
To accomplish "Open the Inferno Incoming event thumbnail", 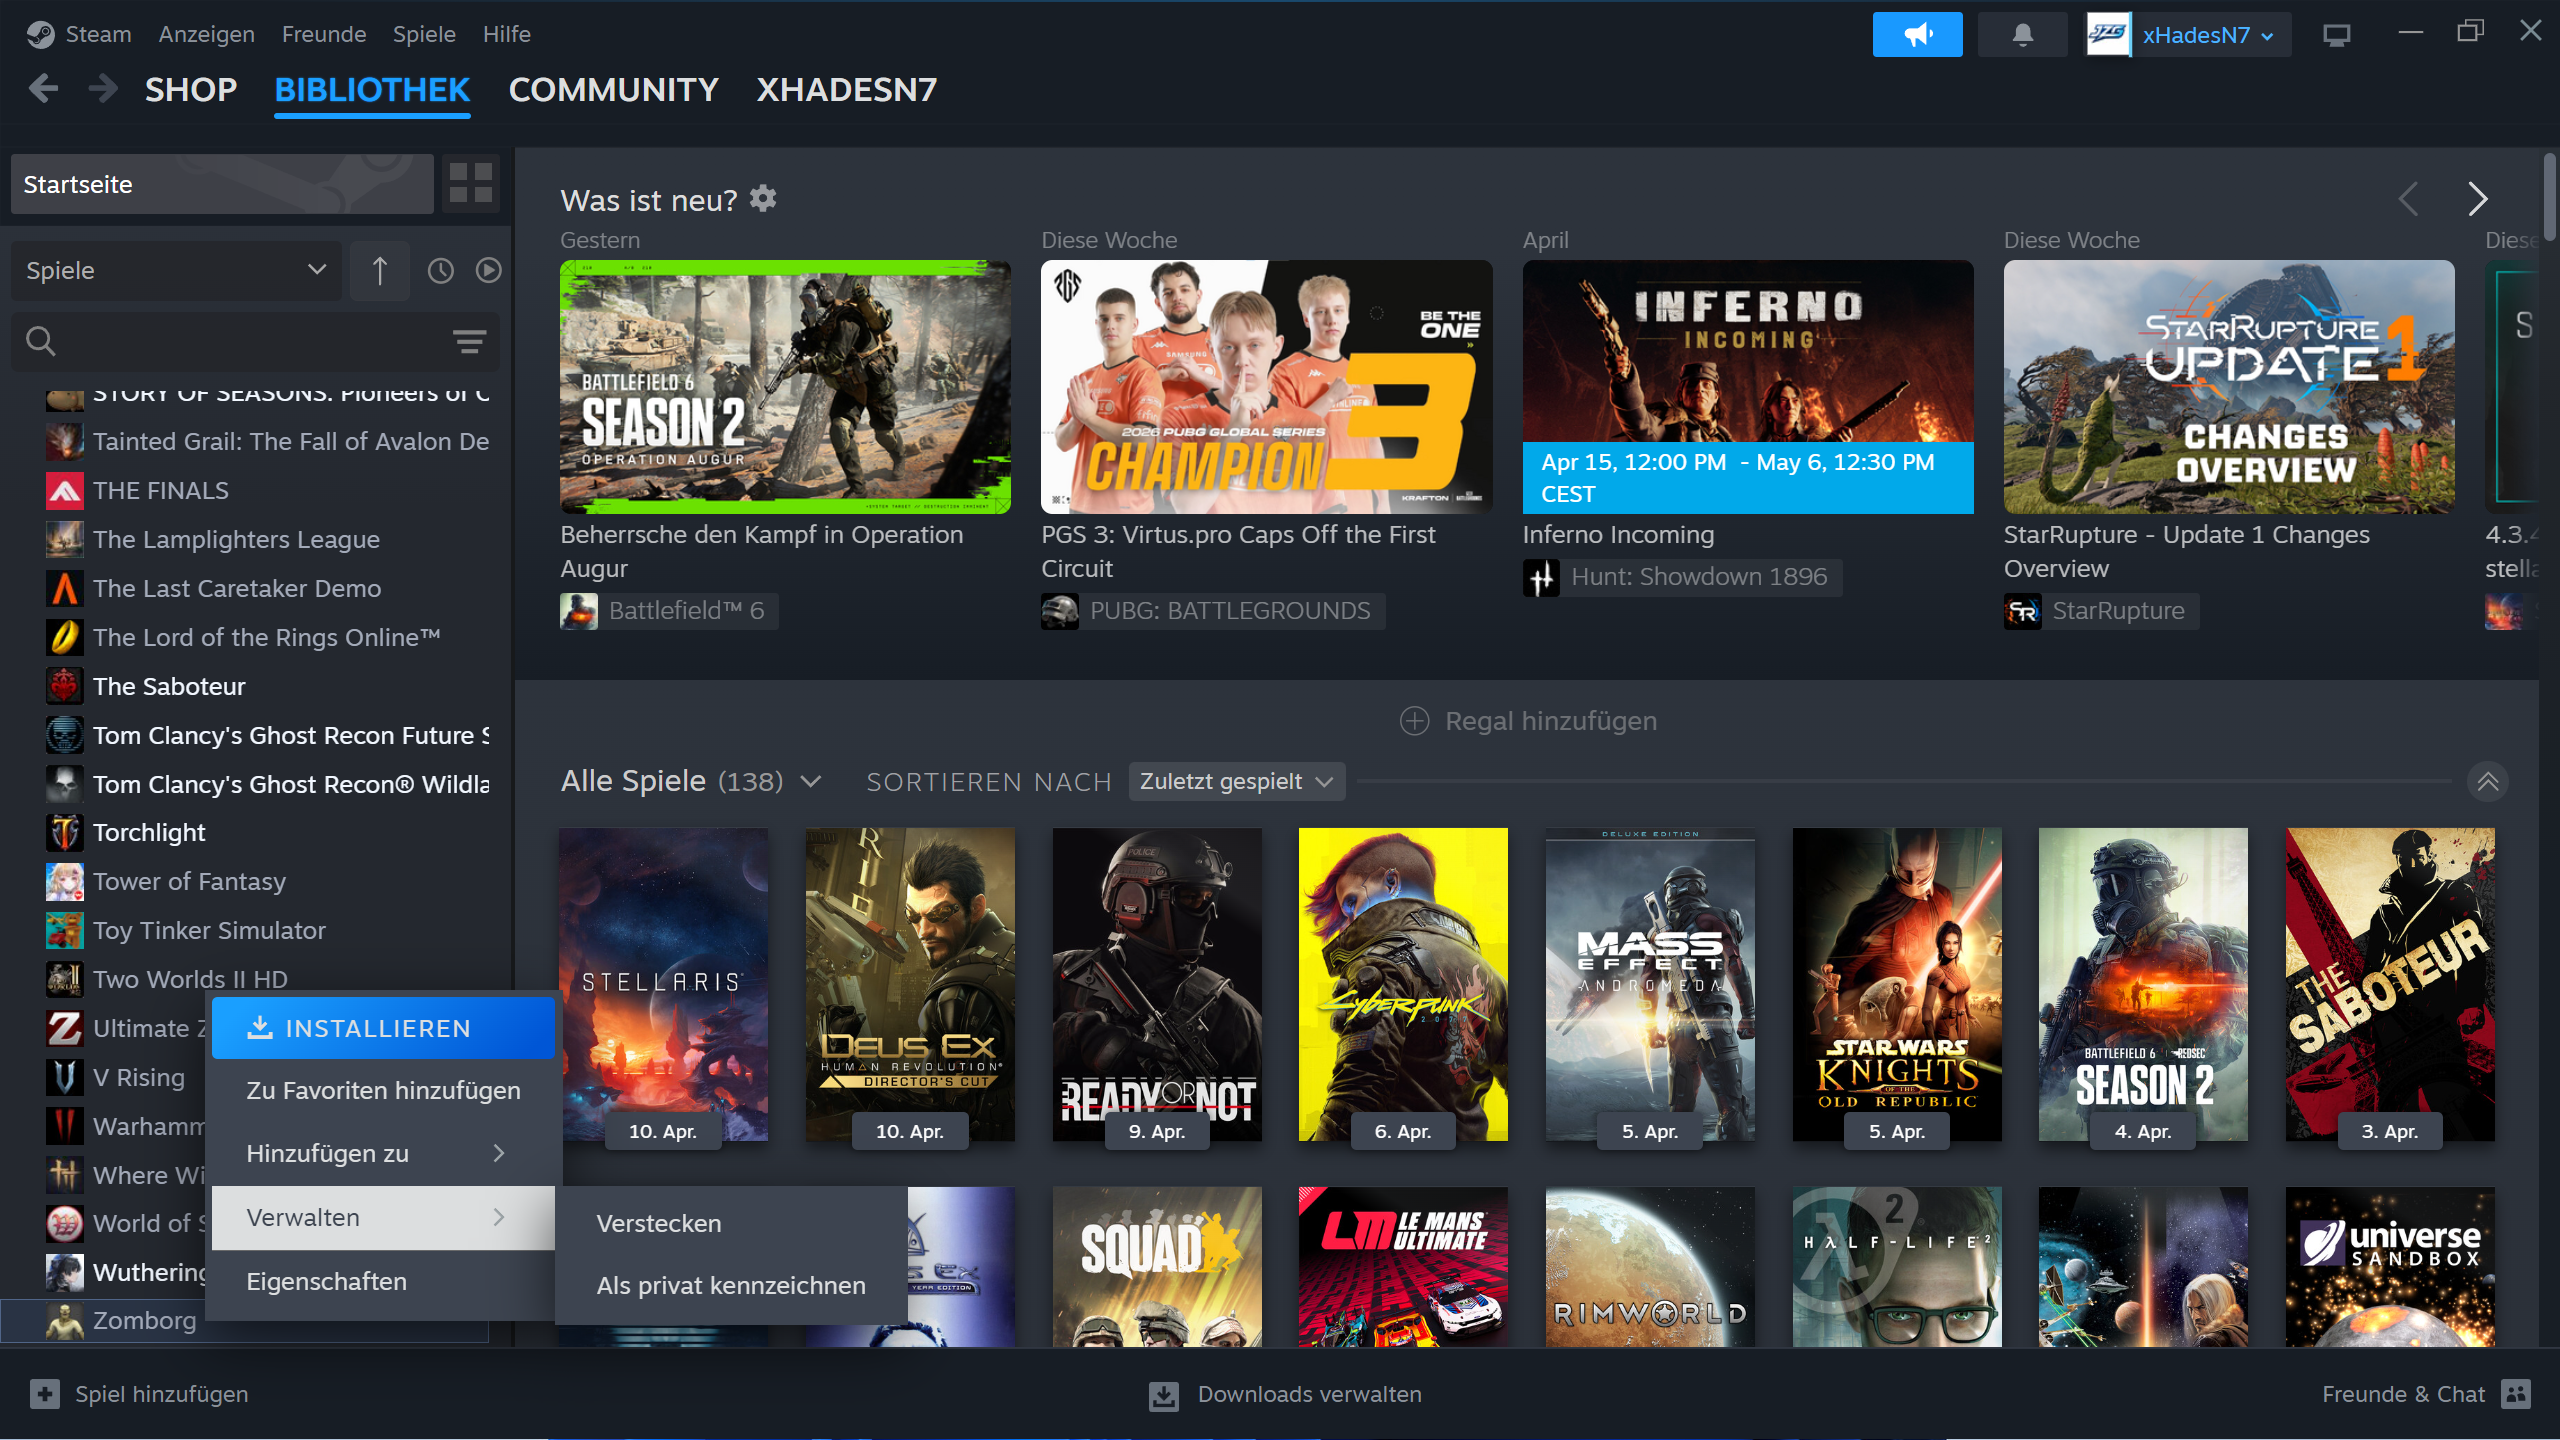I will pos(1748,387).
